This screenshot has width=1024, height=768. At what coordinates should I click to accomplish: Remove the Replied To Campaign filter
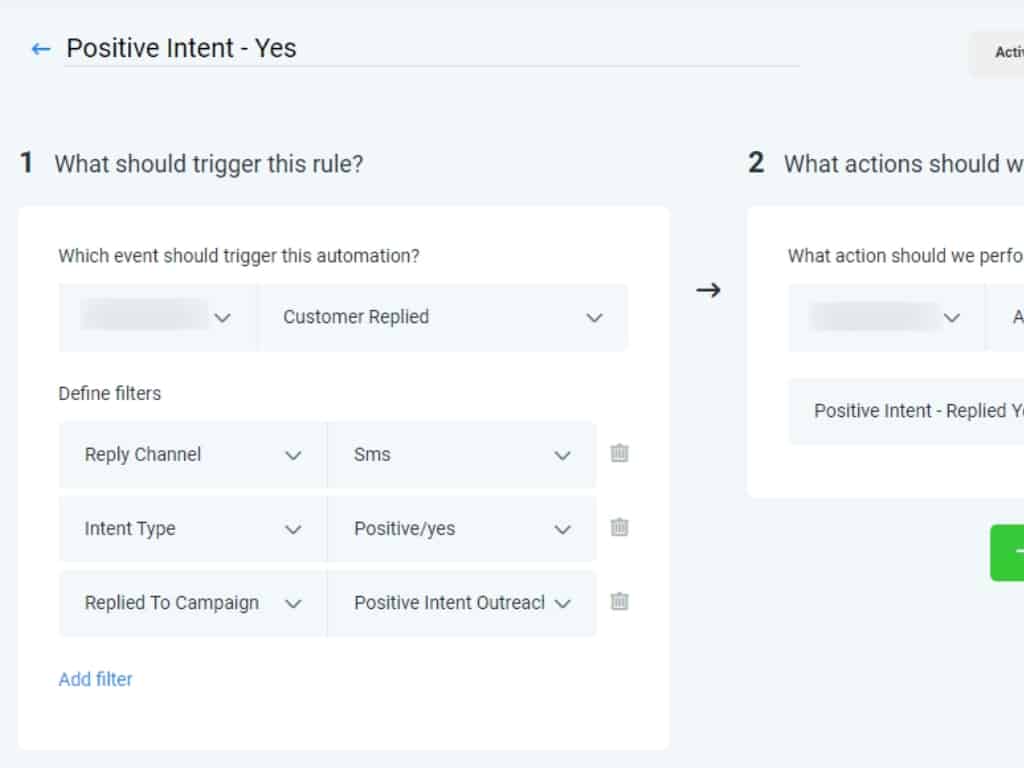pos(619,601)
